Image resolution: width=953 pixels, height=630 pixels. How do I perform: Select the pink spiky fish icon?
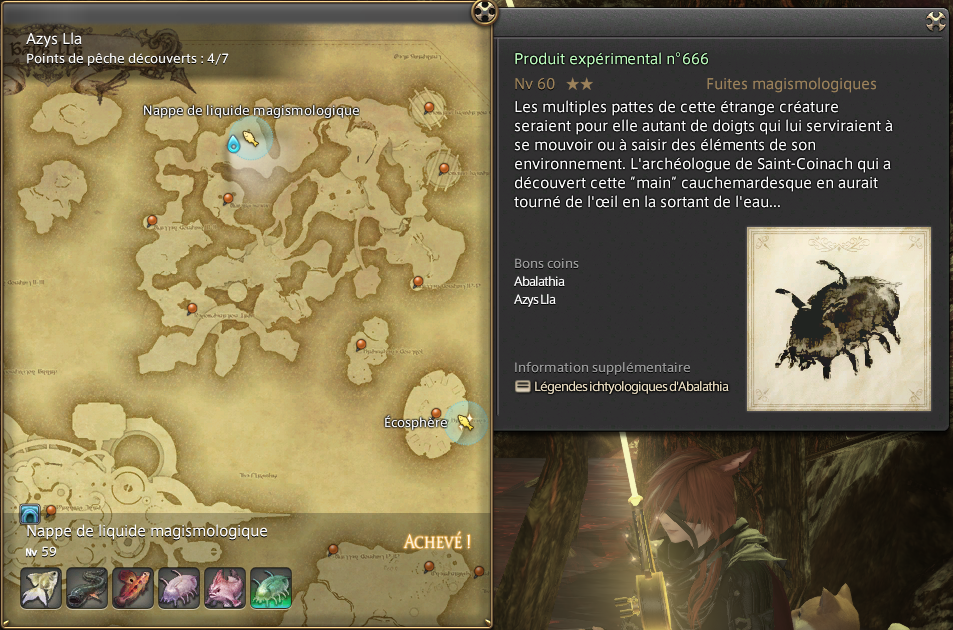225,588
